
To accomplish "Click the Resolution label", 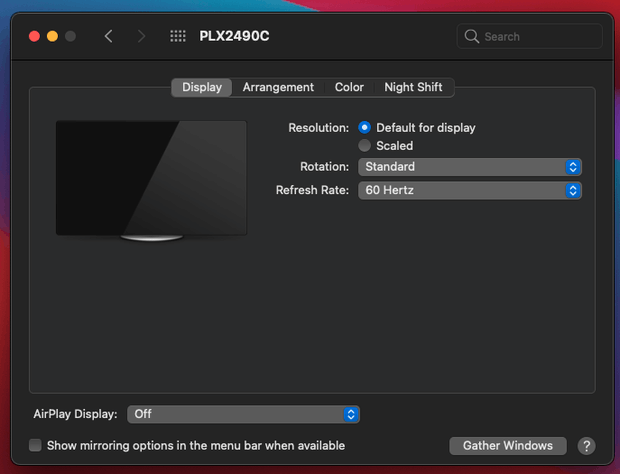I will click(x=318, y=128).
